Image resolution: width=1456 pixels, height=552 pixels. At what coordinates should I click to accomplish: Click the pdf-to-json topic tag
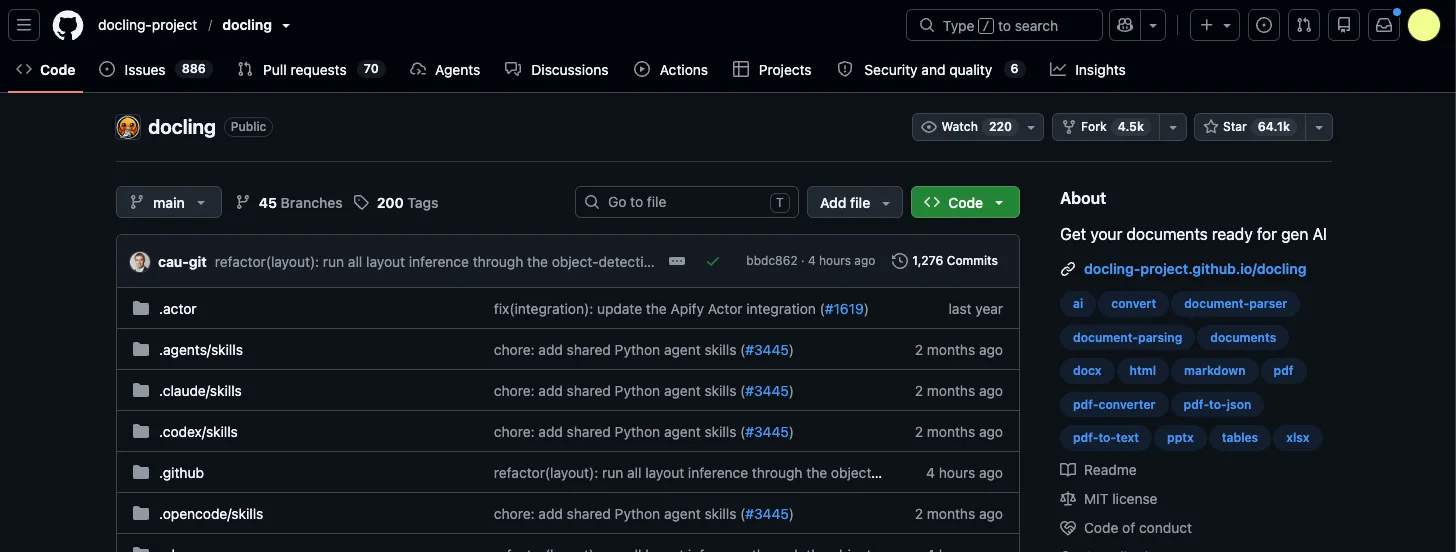click(x=1217, y=405)
